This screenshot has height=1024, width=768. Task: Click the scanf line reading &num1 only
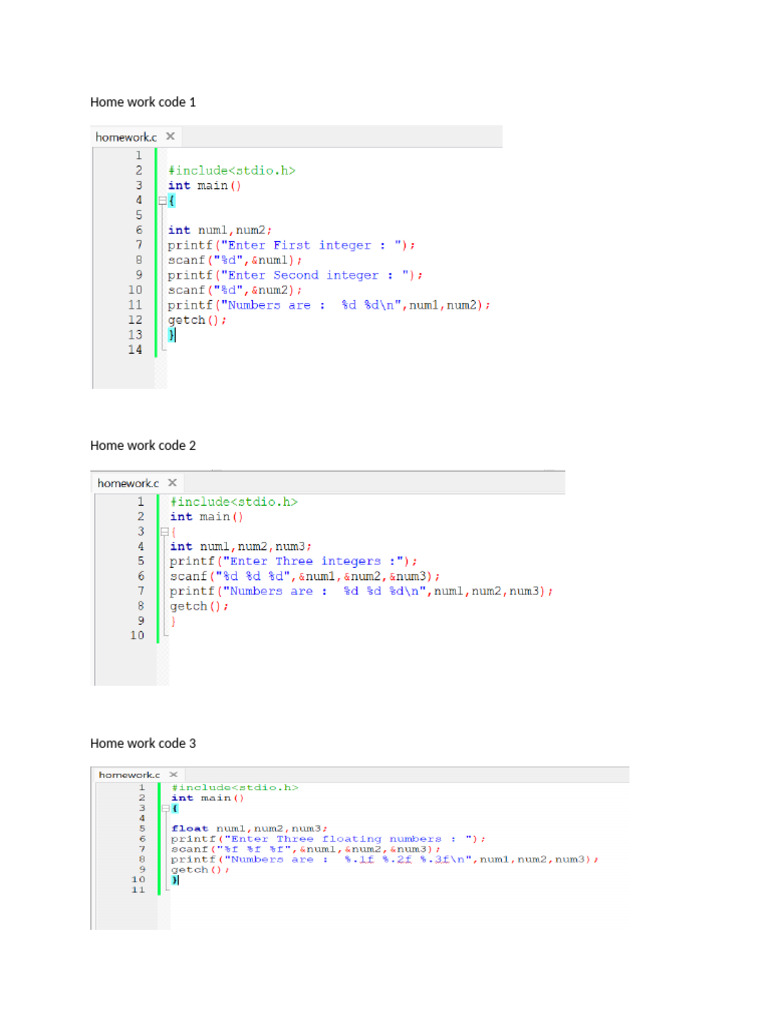(x=234, y=261)
